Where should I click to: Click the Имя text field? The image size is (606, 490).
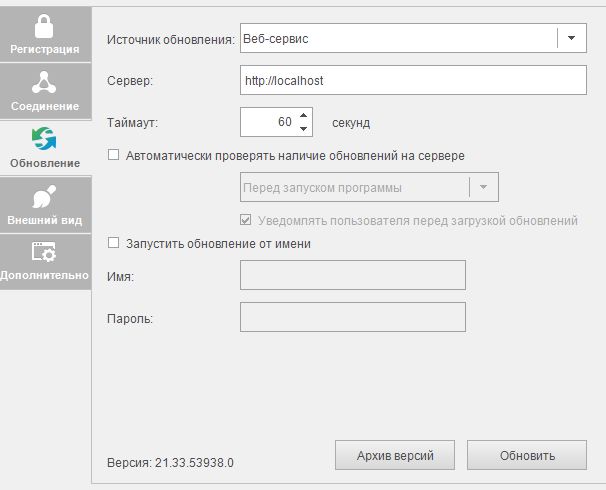(353, 275)
